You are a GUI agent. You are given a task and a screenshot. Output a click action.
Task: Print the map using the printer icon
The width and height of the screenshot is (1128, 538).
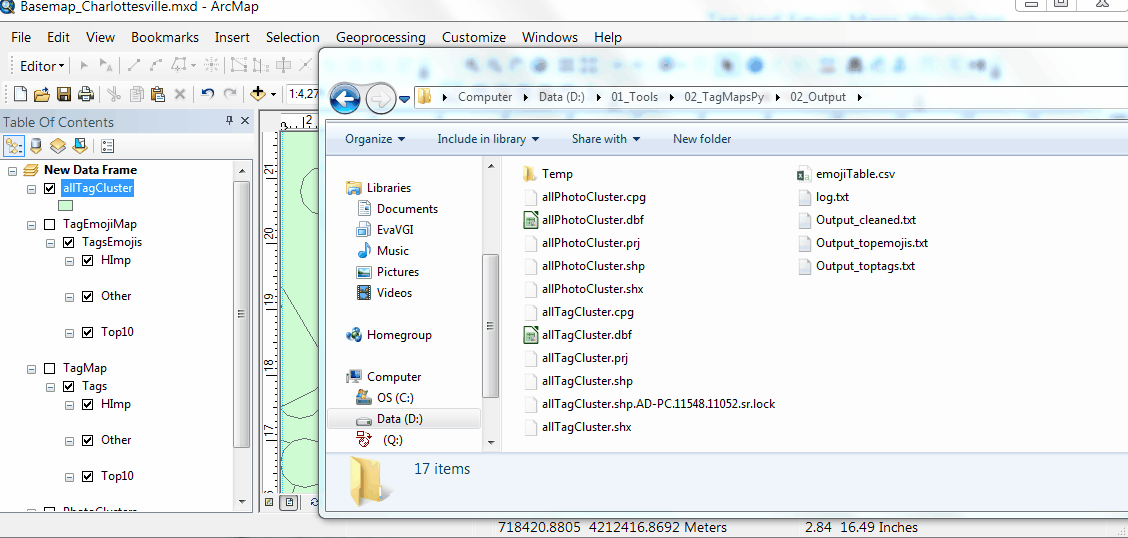point(86,94)
